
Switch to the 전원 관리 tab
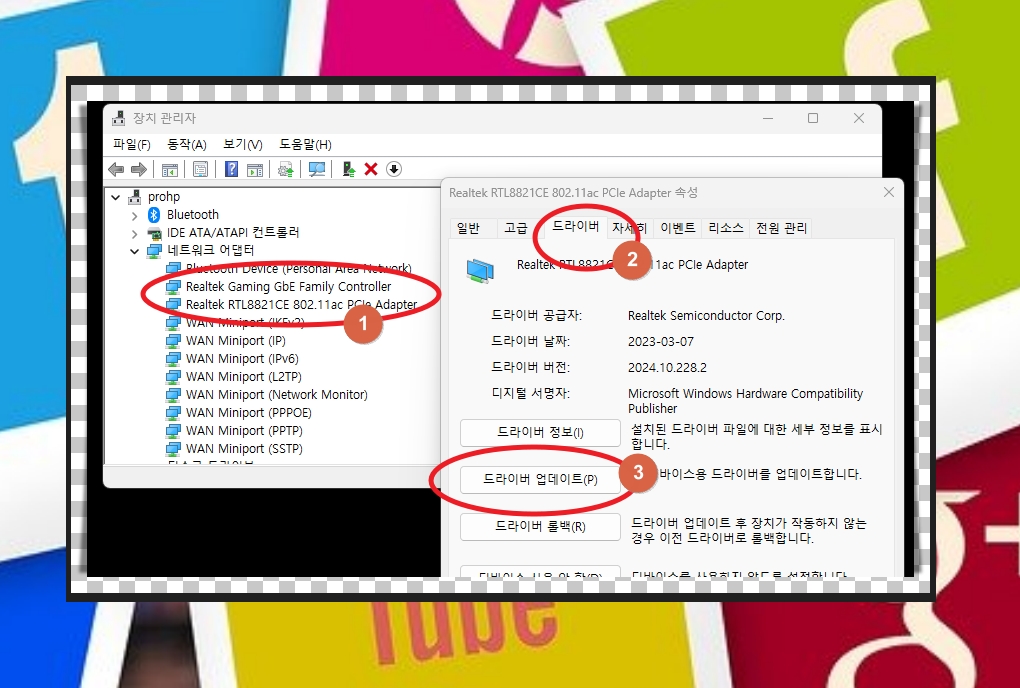[x=781, y=228]
